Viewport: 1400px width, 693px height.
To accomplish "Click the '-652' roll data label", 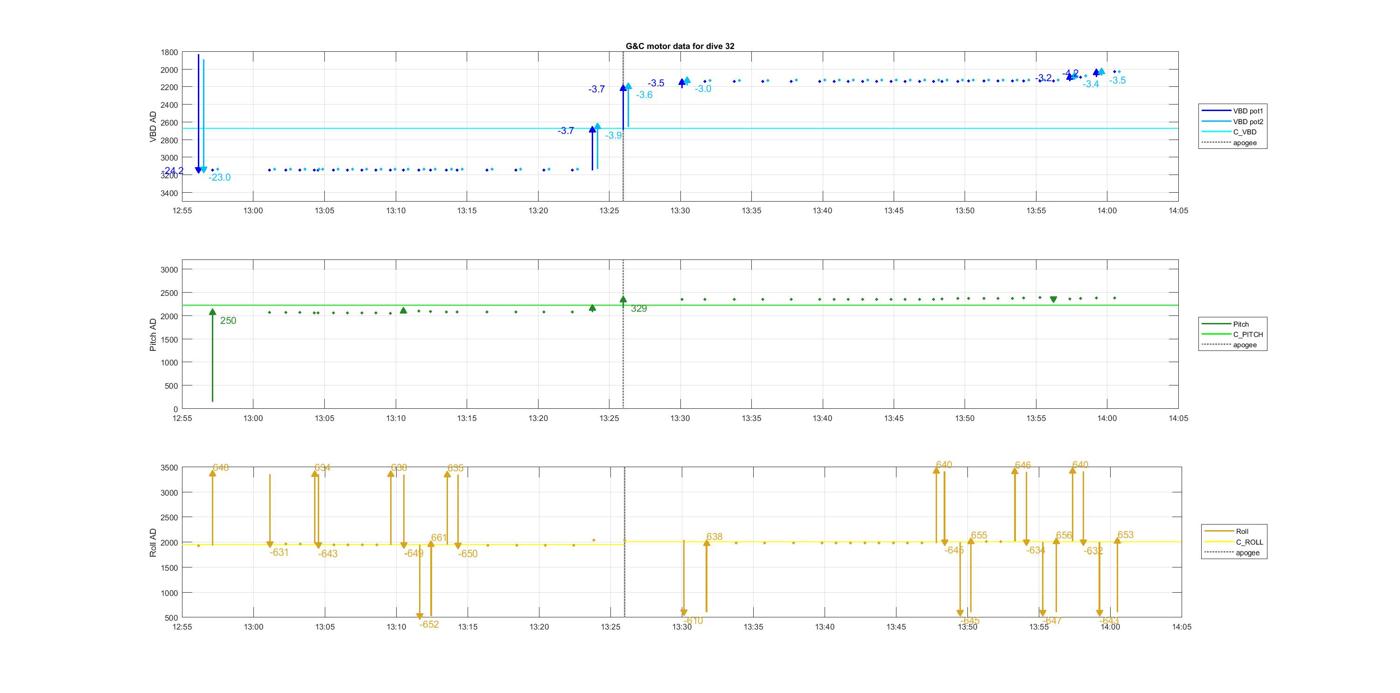I will [x=429, y=624].
